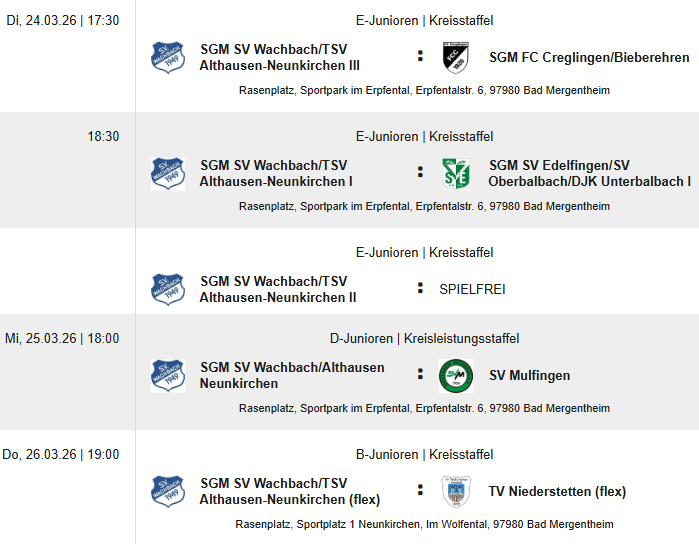Click the FC Creglingen club logo

(x=456, y=57)
